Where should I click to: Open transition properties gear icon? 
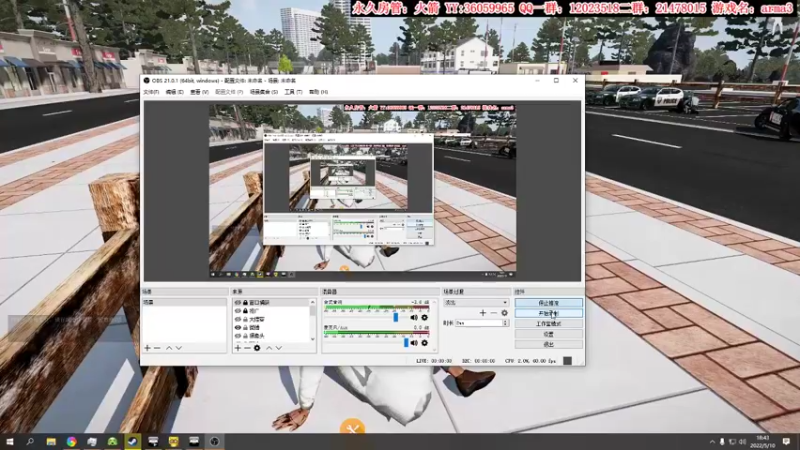coord(504,313)
